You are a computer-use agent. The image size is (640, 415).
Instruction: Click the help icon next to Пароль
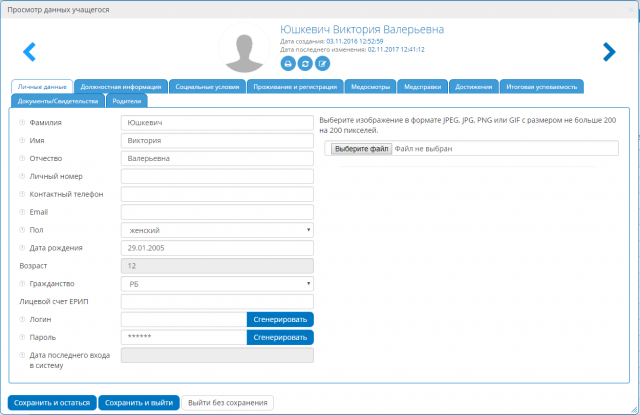[22, 337]
